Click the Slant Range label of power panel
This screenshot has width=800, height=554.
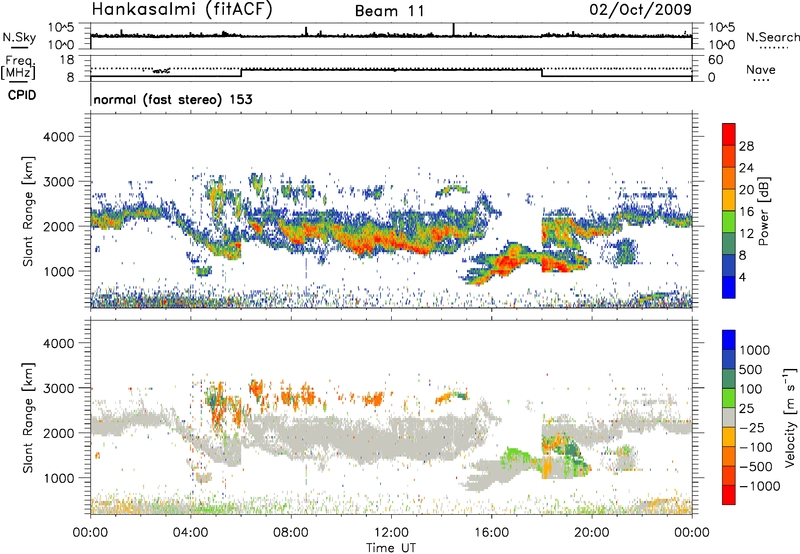tap(28, 211)
